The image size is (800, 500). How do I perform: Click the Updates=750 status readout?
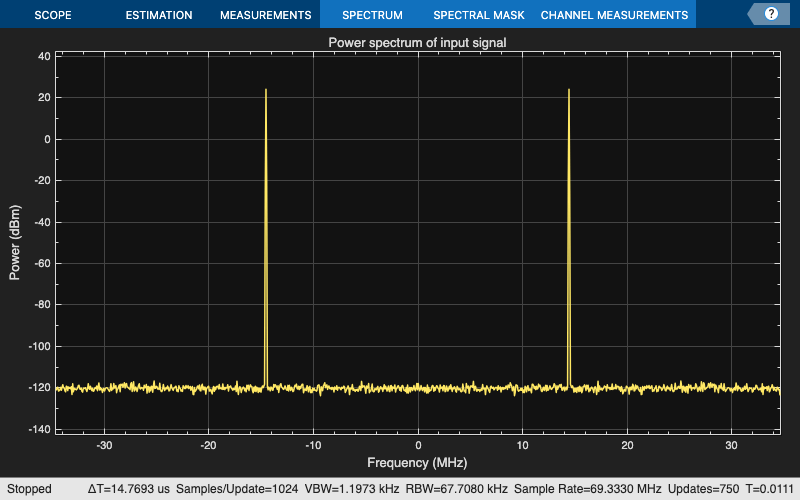point(703,489)
